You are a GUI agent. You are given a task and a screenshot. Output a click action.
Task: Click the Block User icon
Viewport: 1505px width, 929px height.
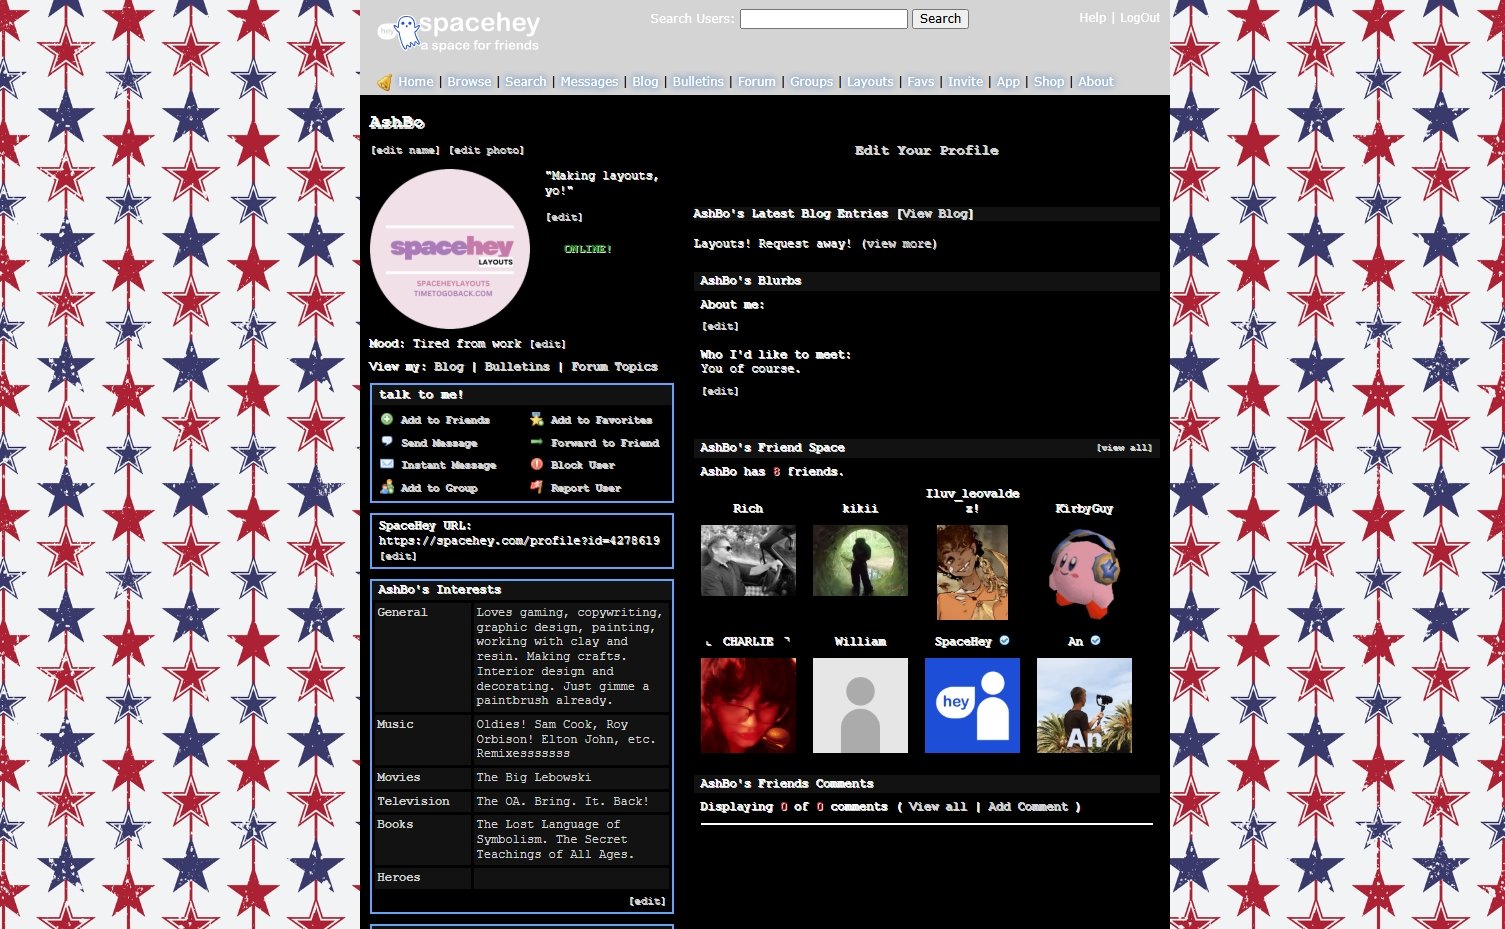click(x=537, y=464)
